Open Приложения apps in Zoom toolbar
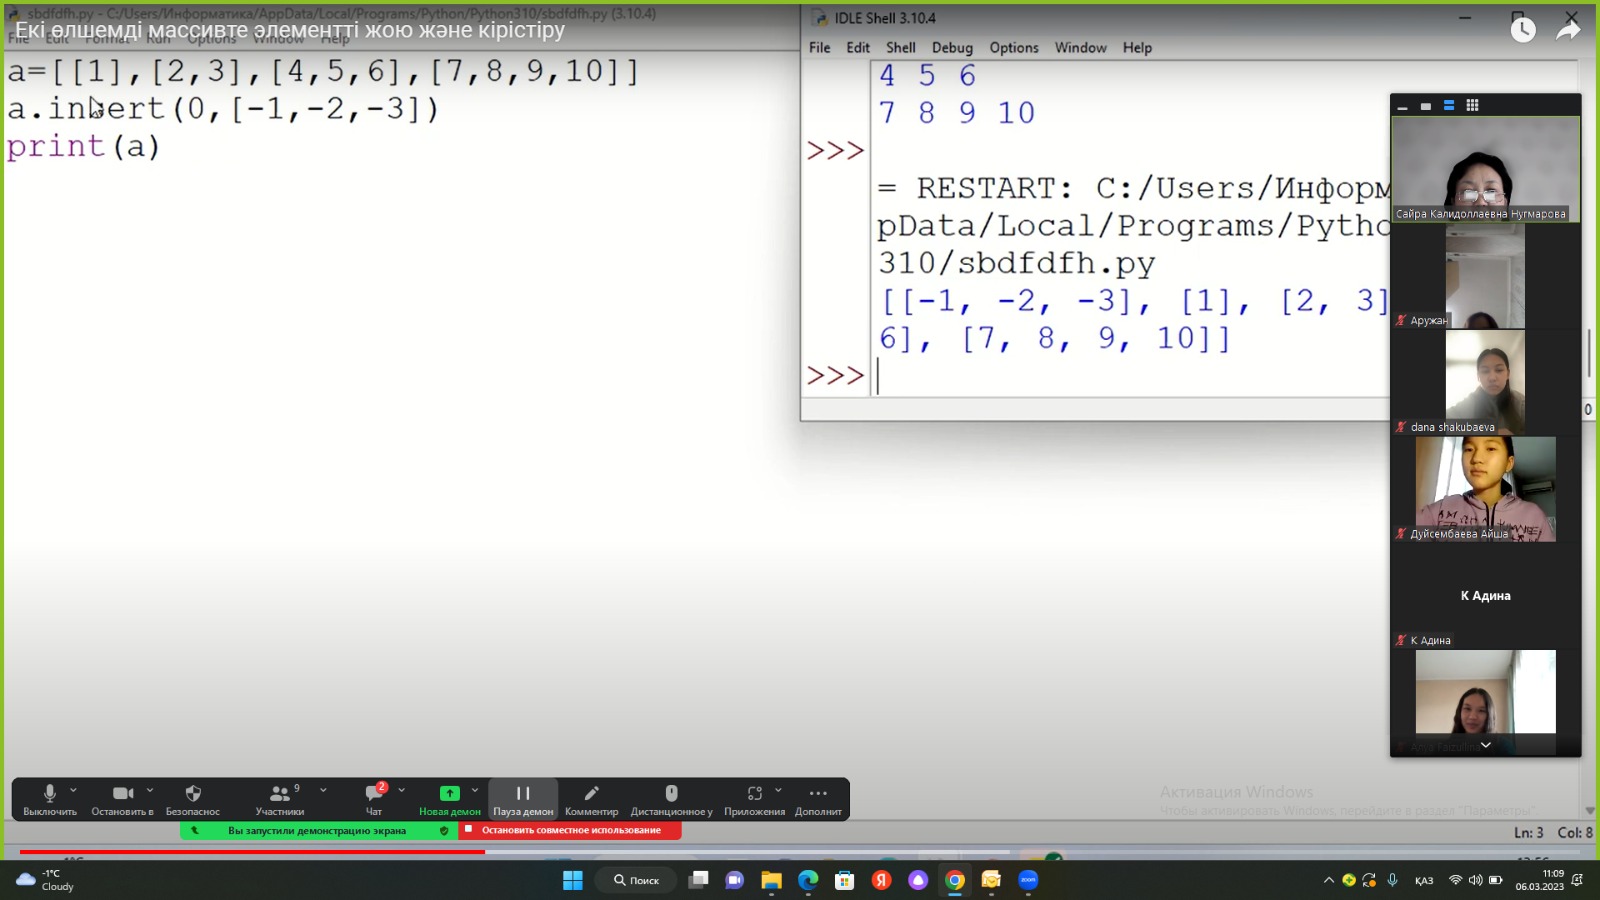The height and width of the screenshot is (900, 1600). pyautogui.click(x=754, y=799)
